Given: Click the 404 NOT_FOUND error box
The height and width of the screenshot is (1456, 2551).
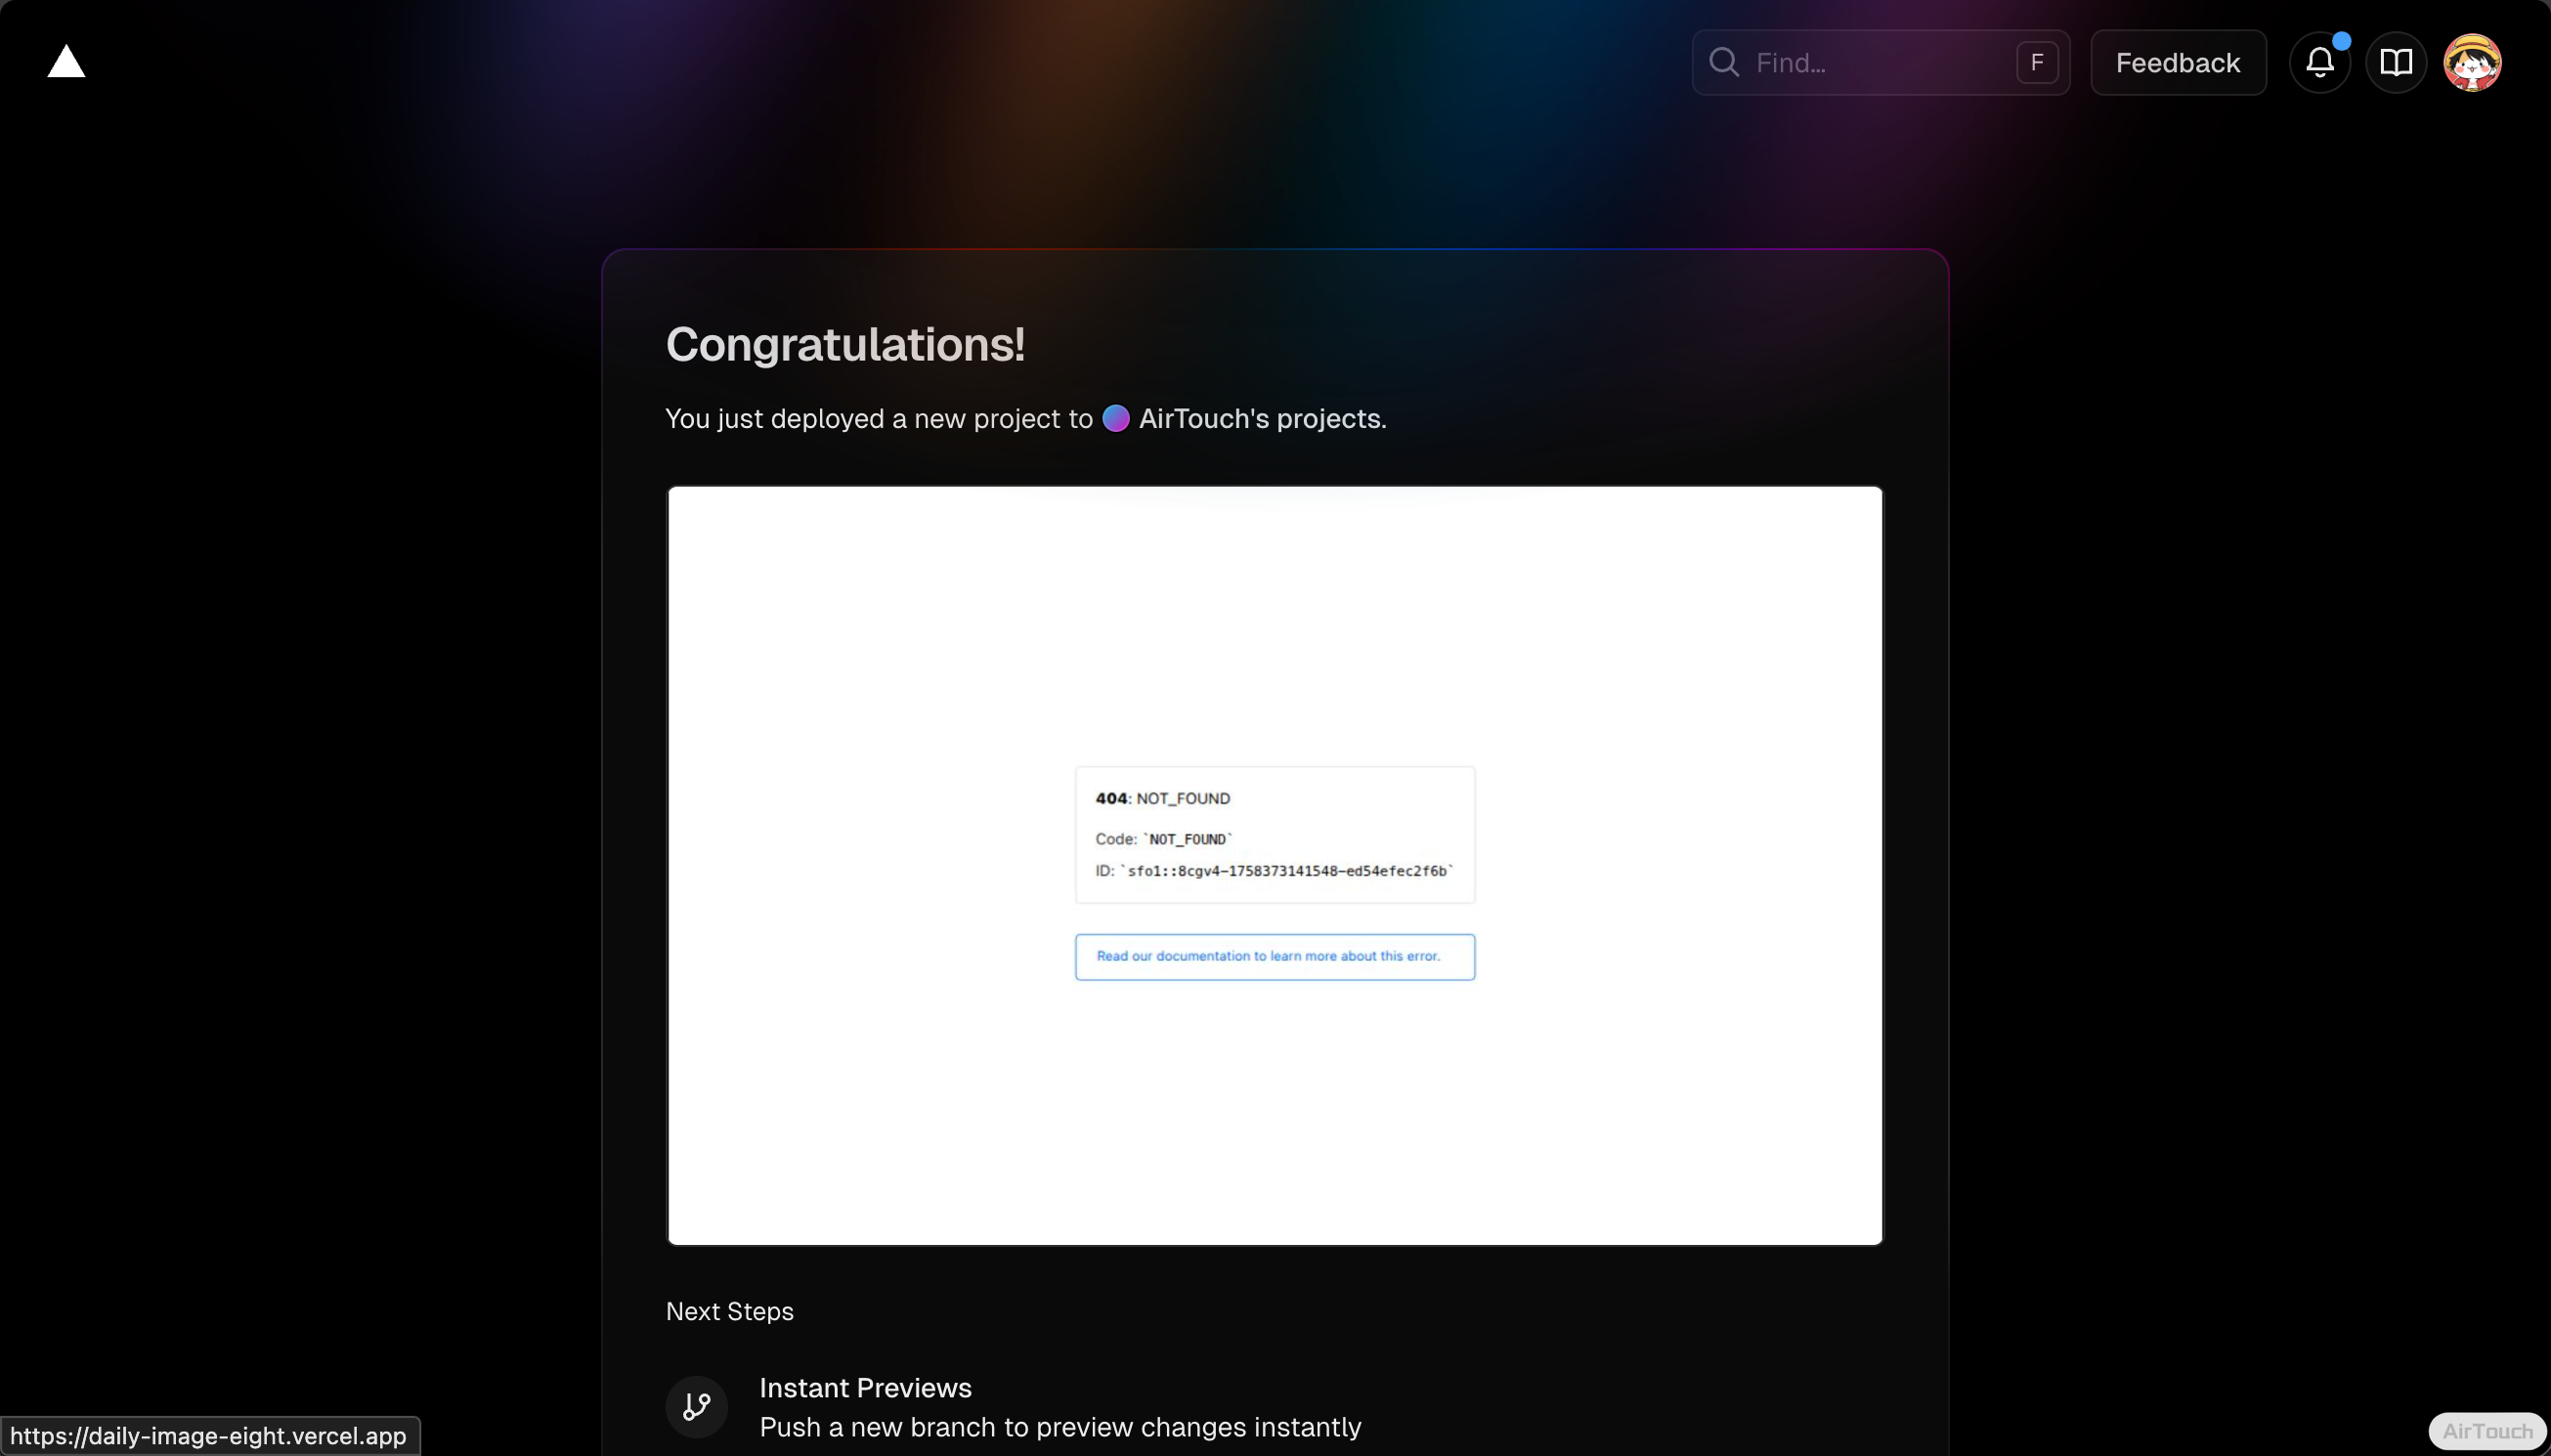Looking at the screenshot, I should 1274,834.
